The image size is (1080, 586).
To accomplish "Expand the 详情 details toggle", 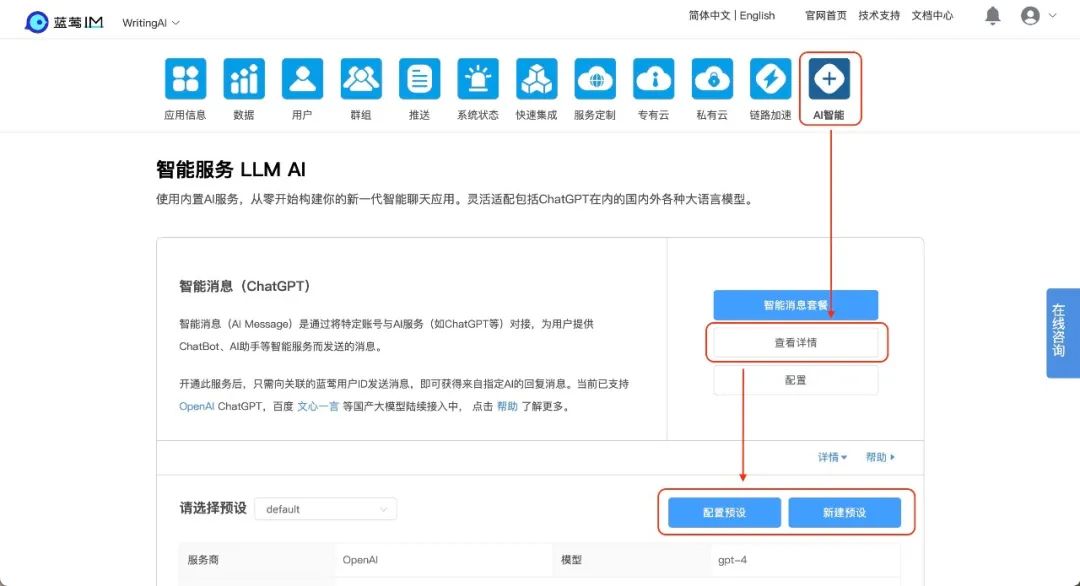I will click(x=832, y=457).
